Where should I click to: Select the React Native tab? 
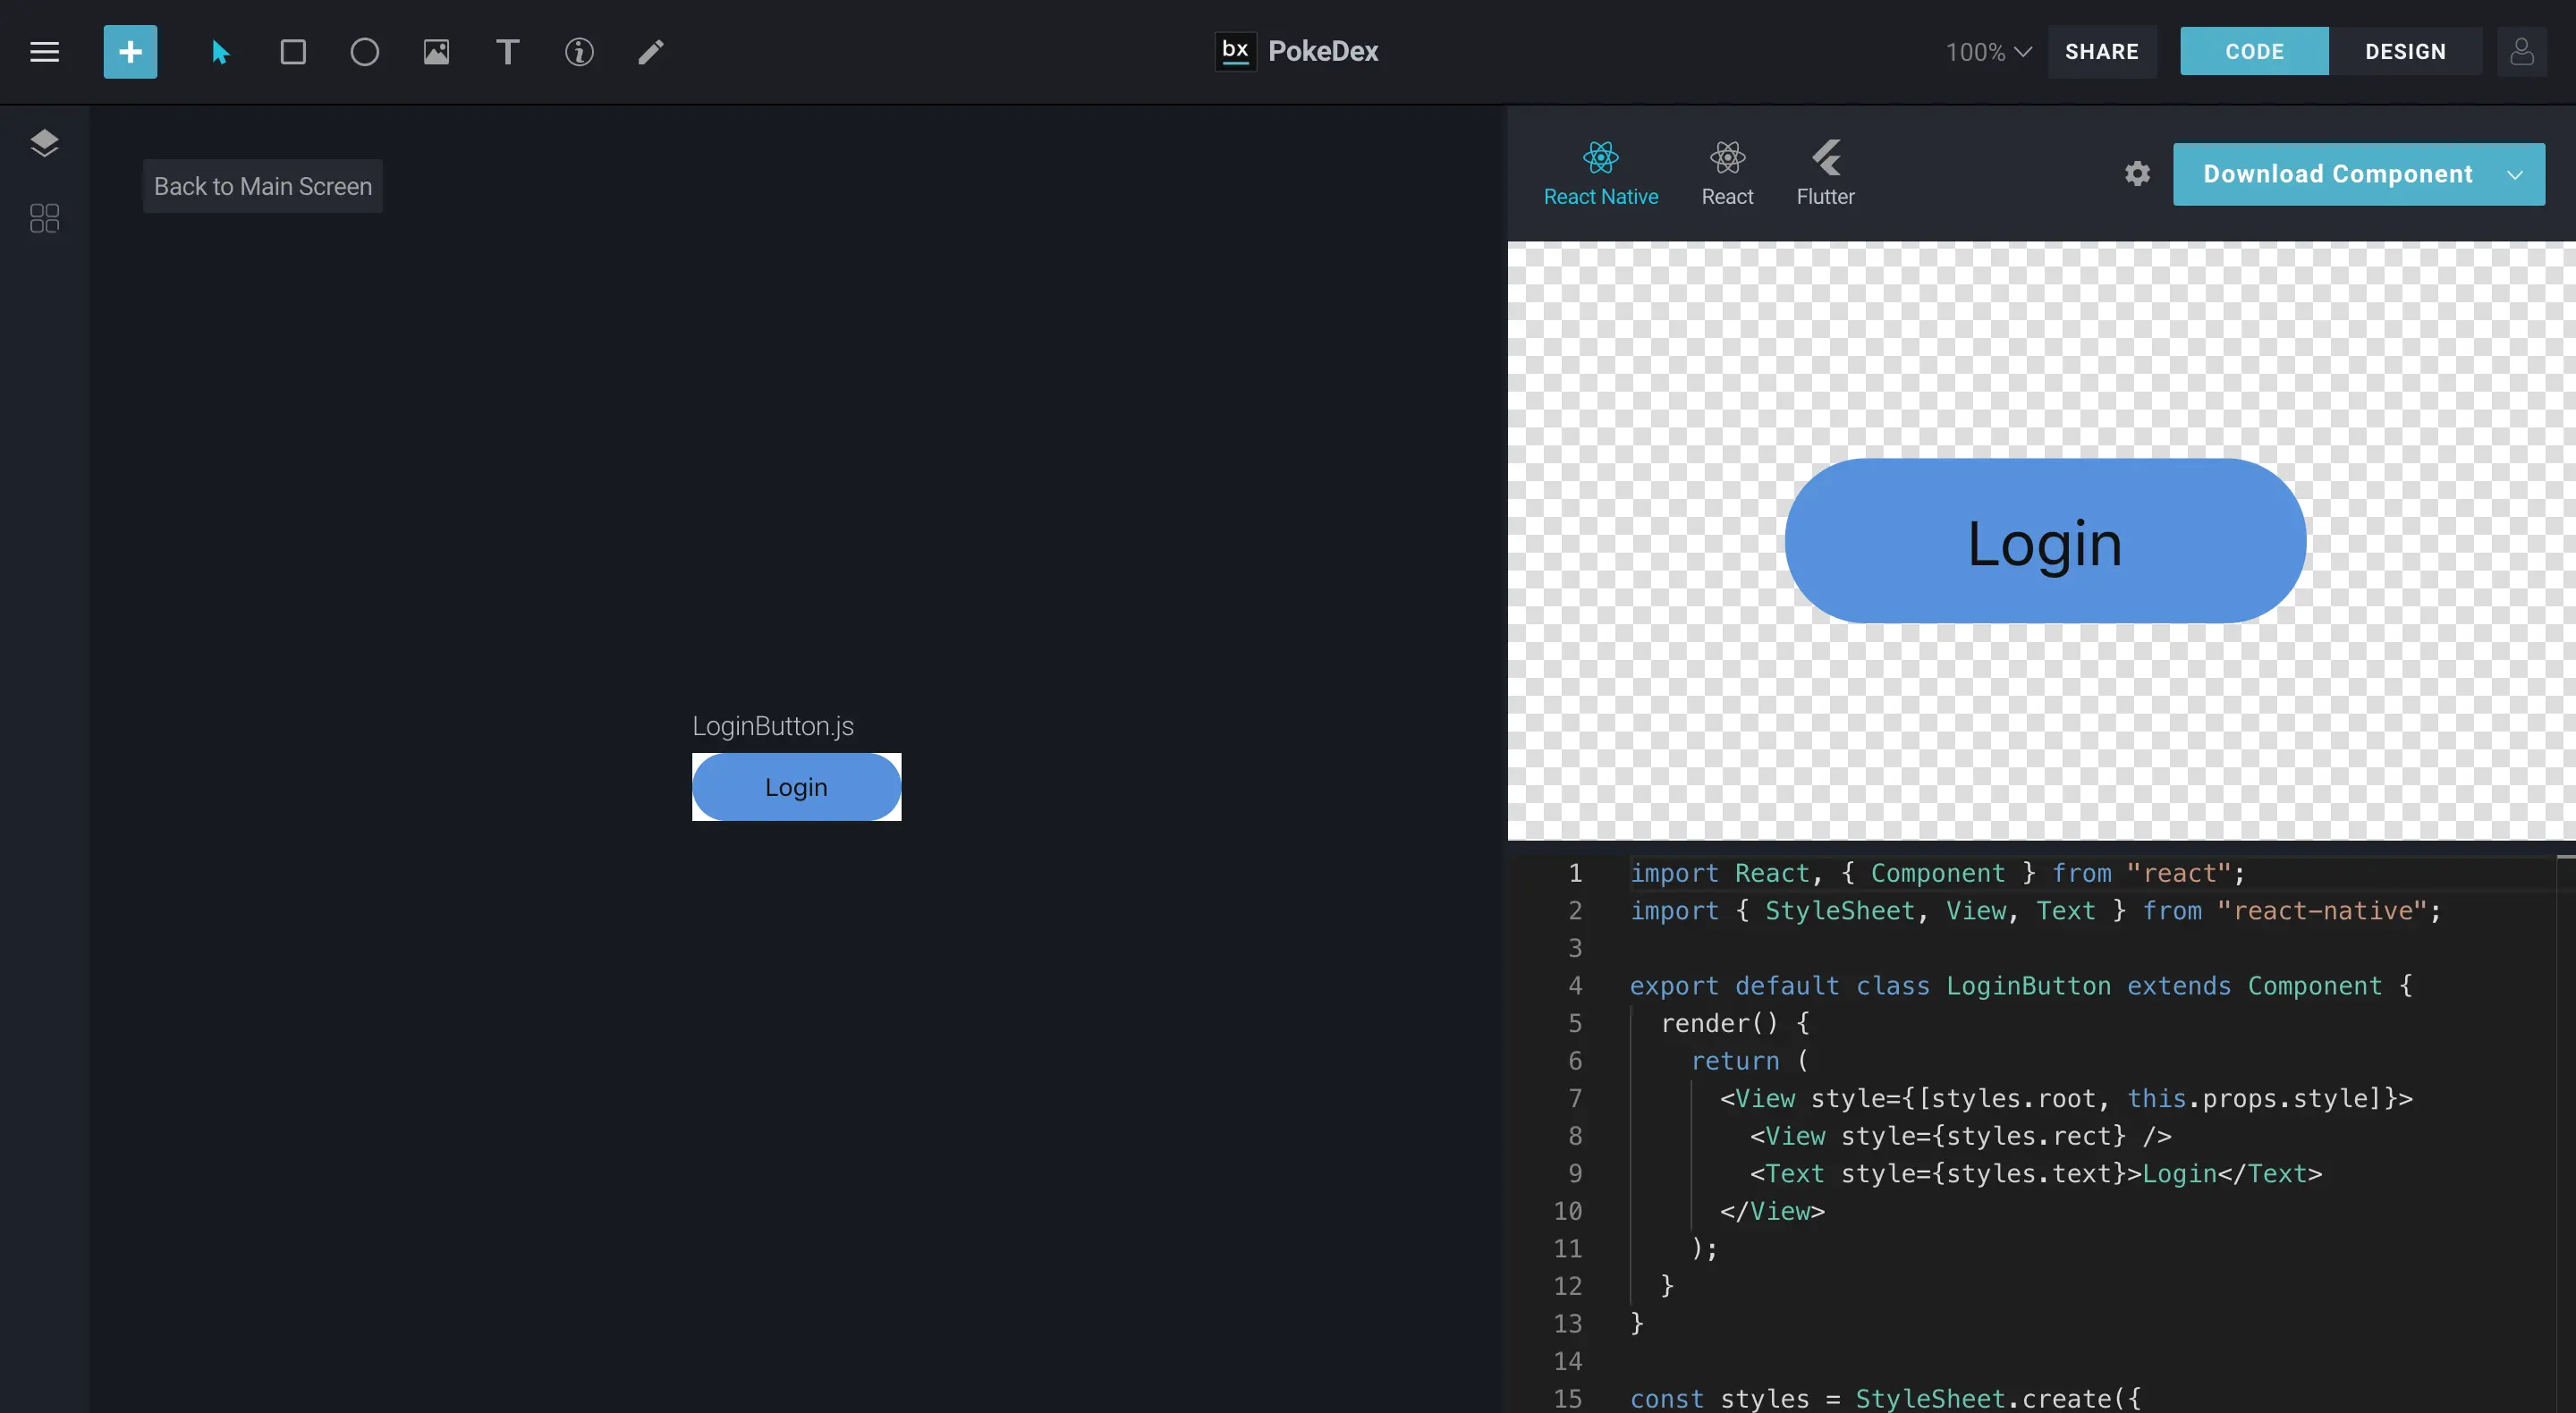coord(1600,173)
